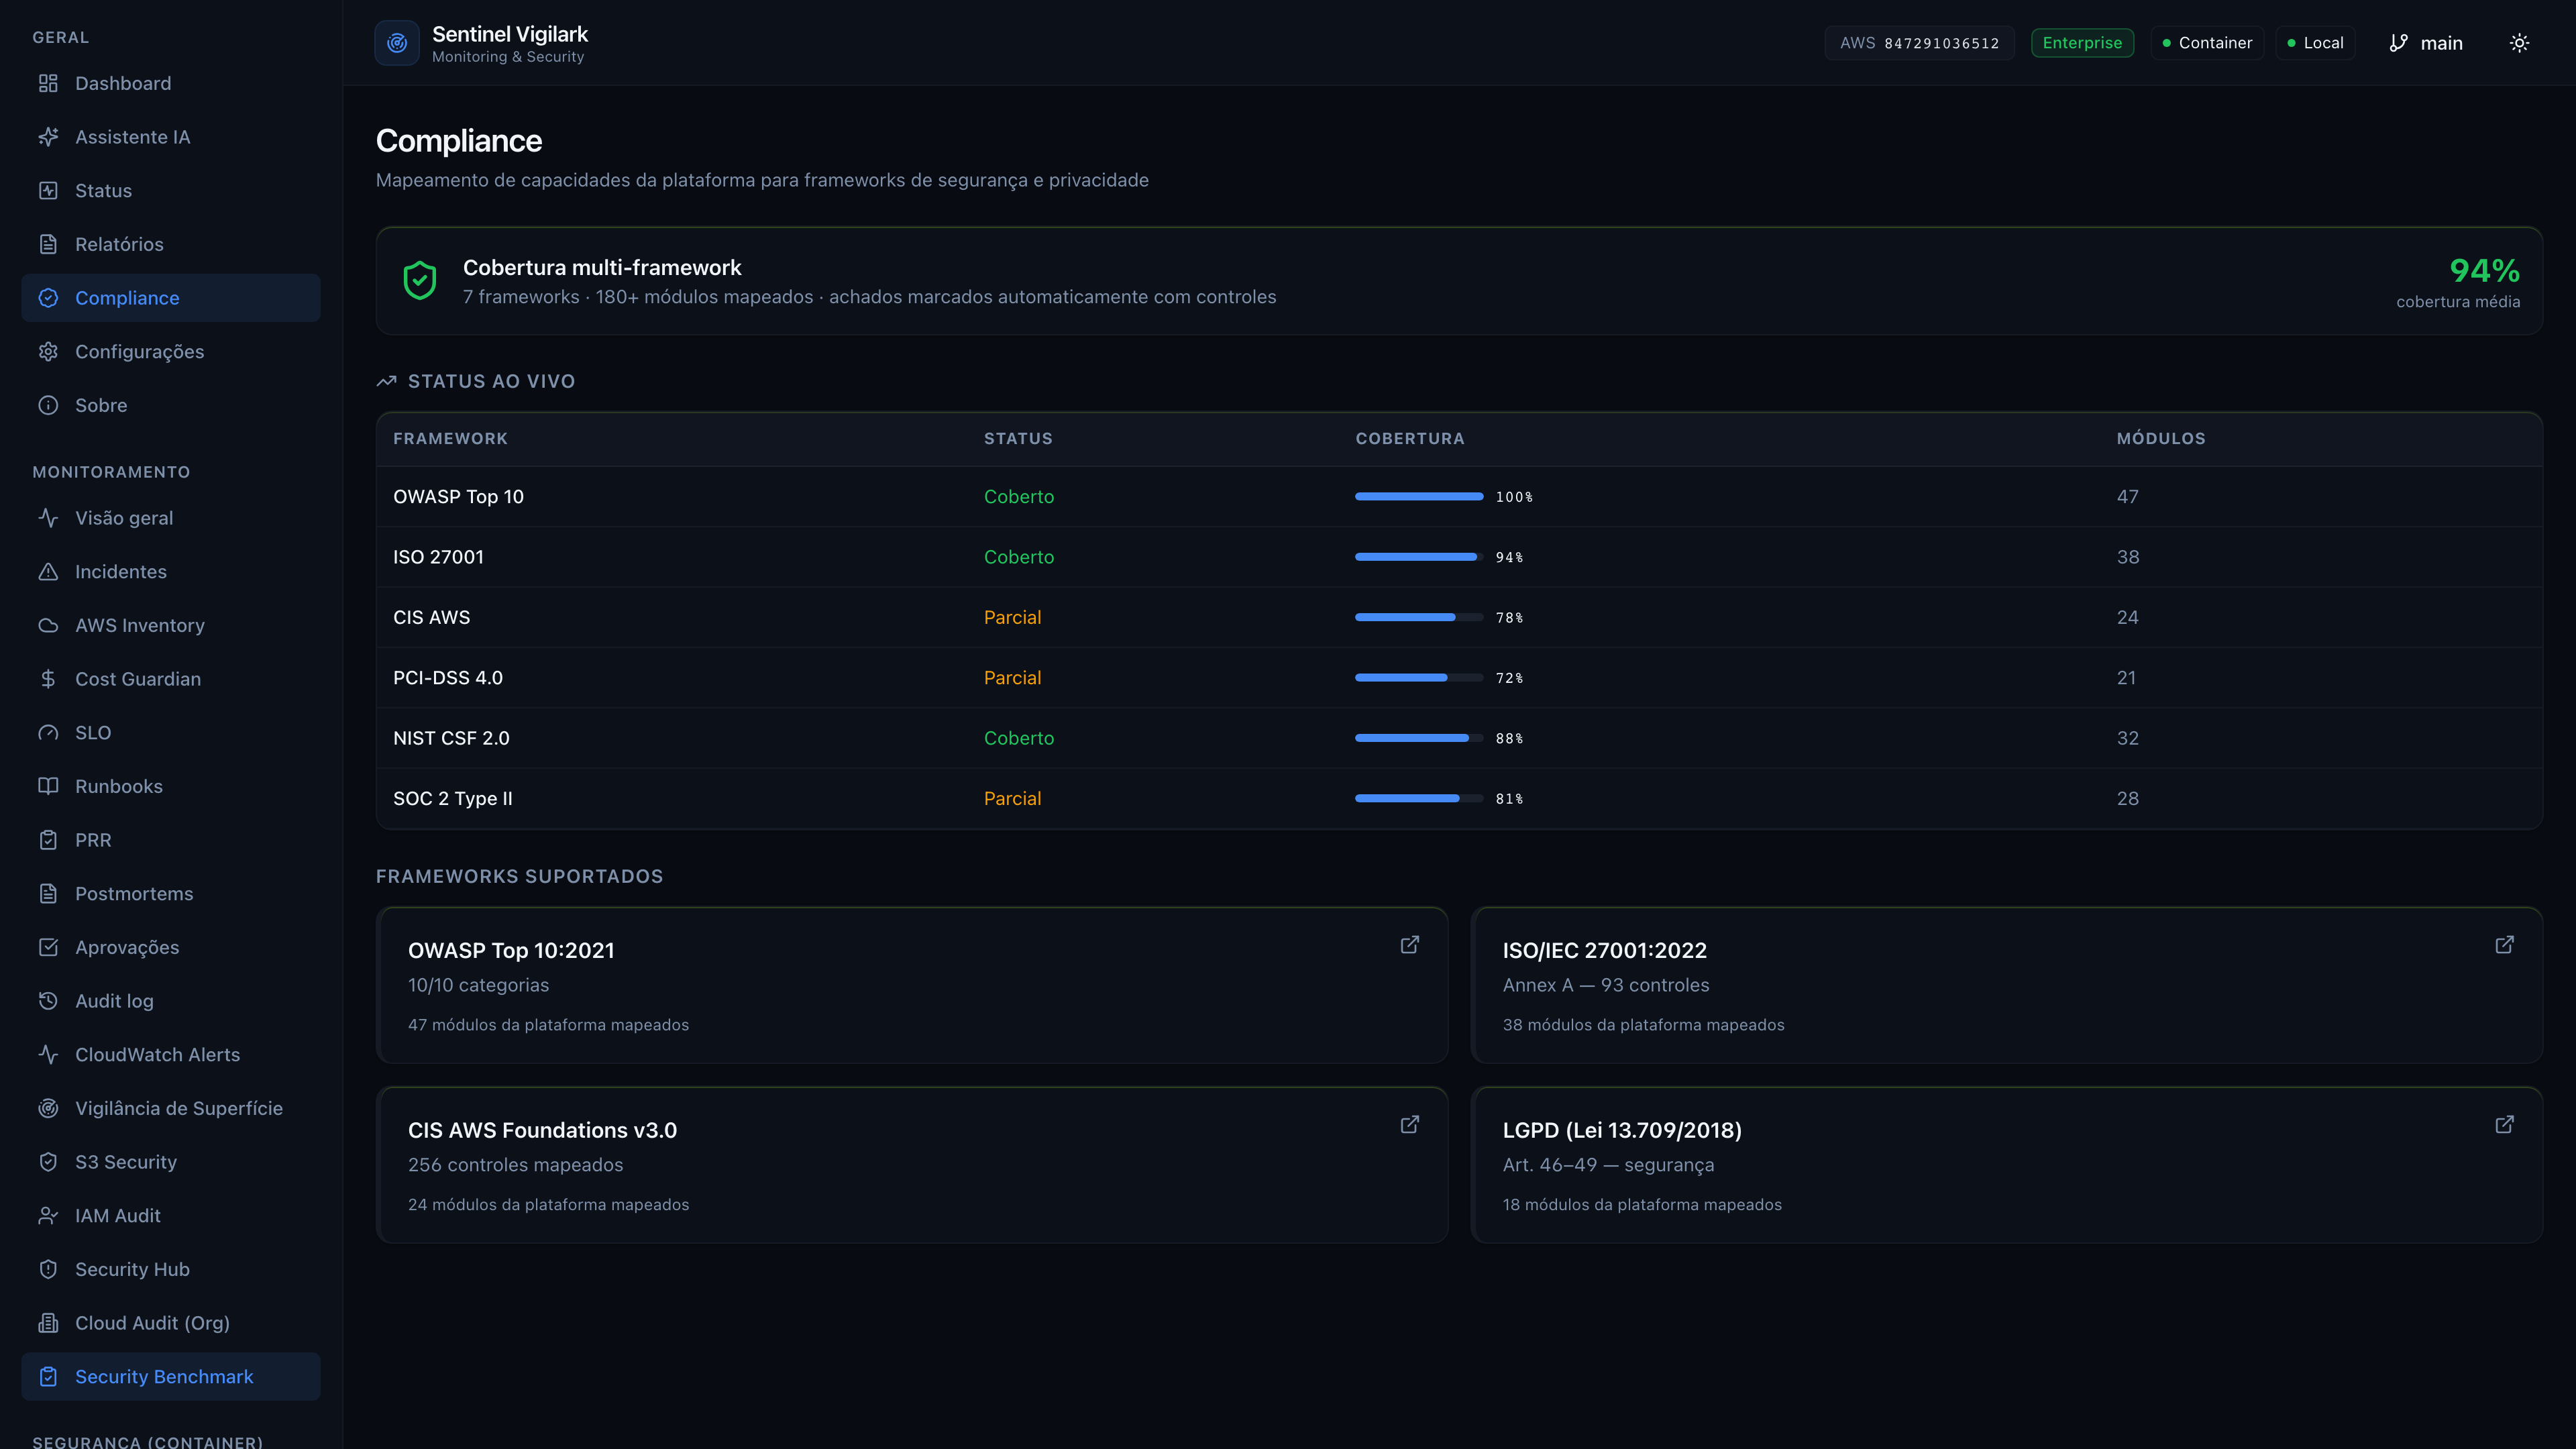Click the Cobertura column header

(1409, 439)
